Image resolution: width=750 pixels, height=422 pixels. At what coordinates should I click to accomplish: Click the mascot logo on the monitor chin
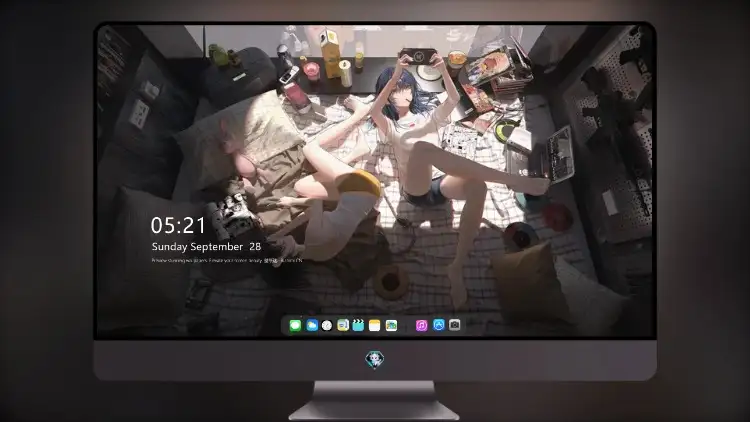click(x=375, y=360)
